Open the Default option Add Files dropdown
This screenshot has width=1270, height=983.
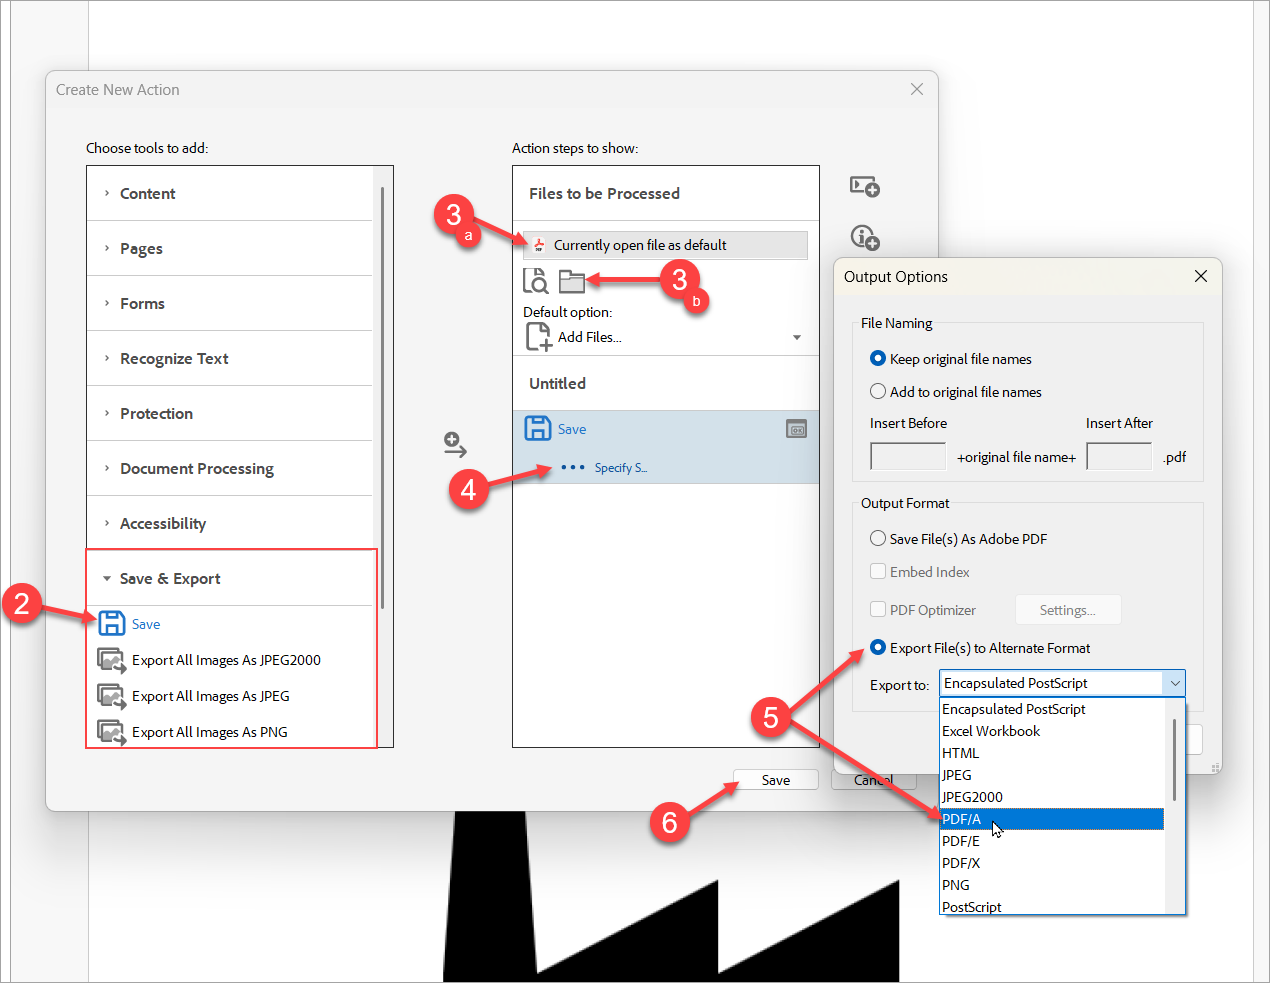797,337
